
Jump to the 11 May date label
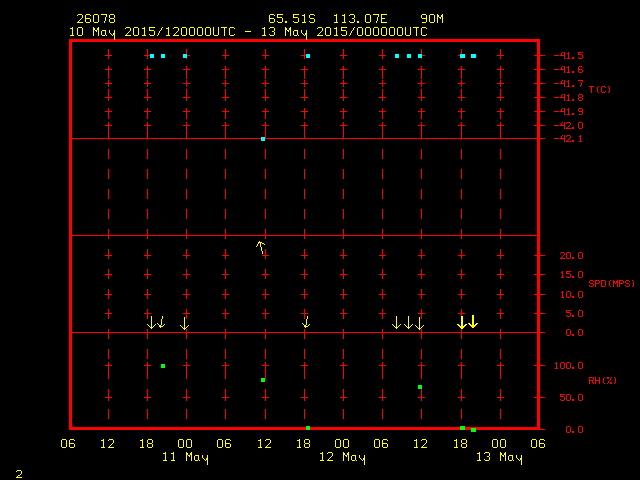pyautogui.click(x=185, y=458)
